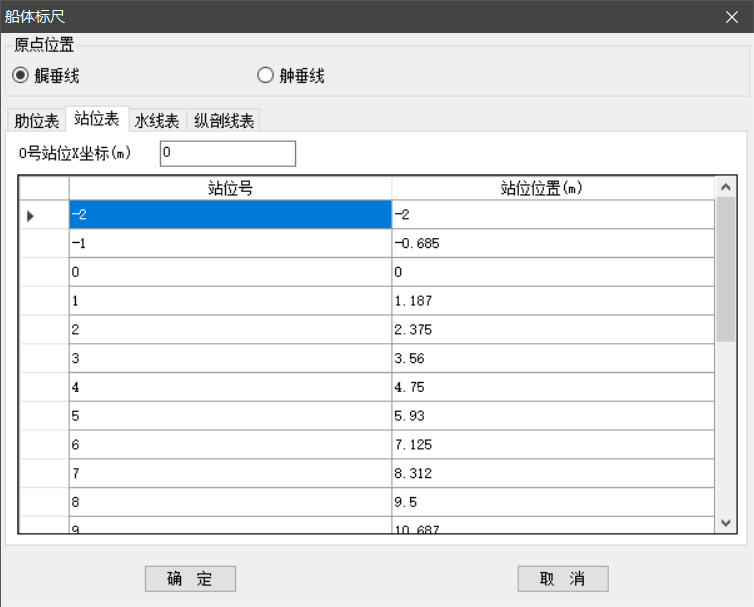Viewport: 754px width, 607px height.
Task: Click the table scrollbar down arrow
Action: (726, 523)
